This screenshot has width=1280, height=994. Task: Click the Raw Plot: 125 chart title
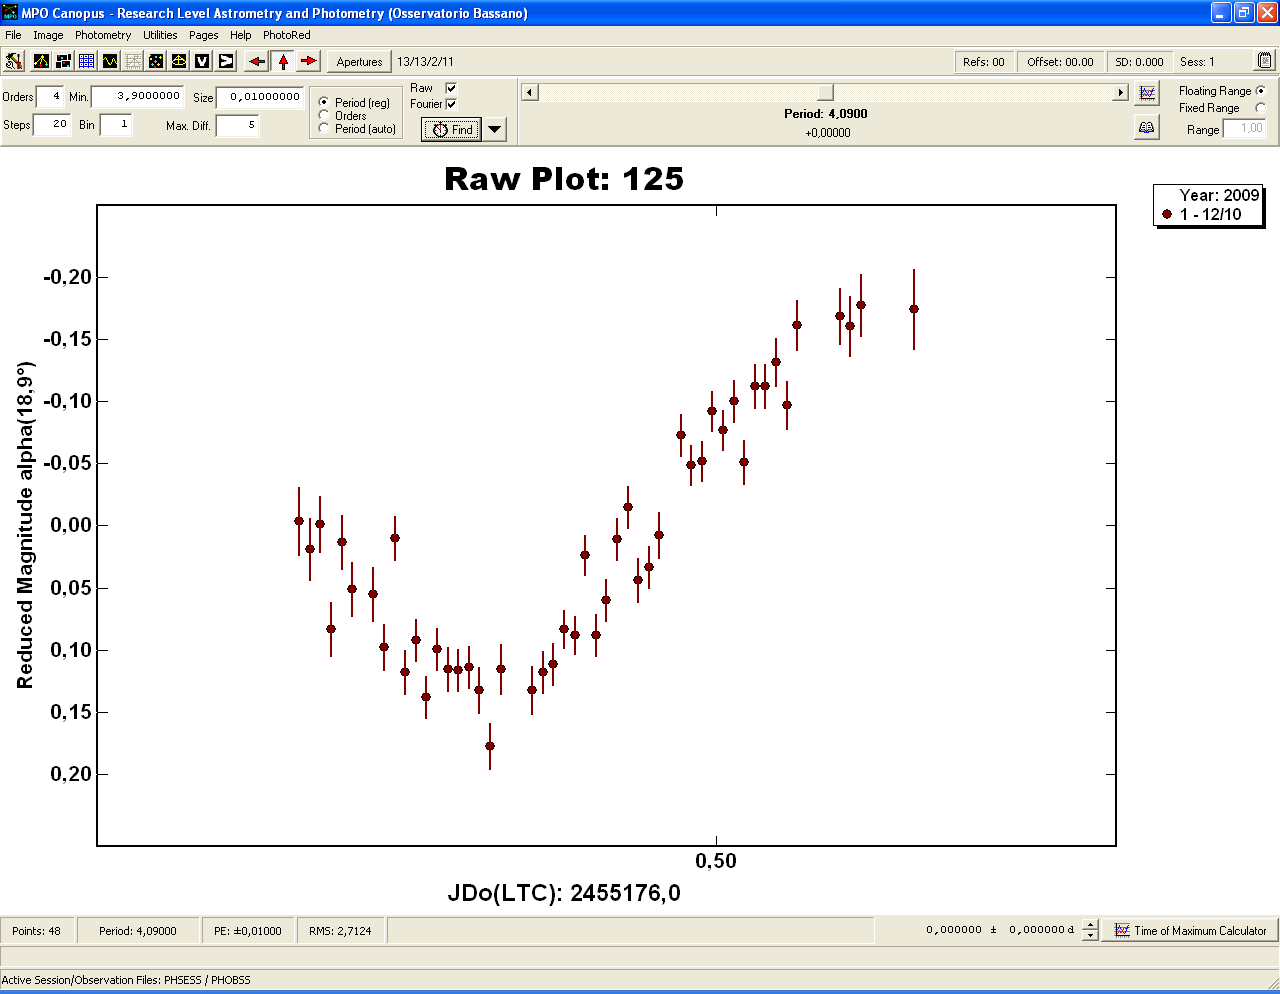pyautogui.click(x=564, y=179)
